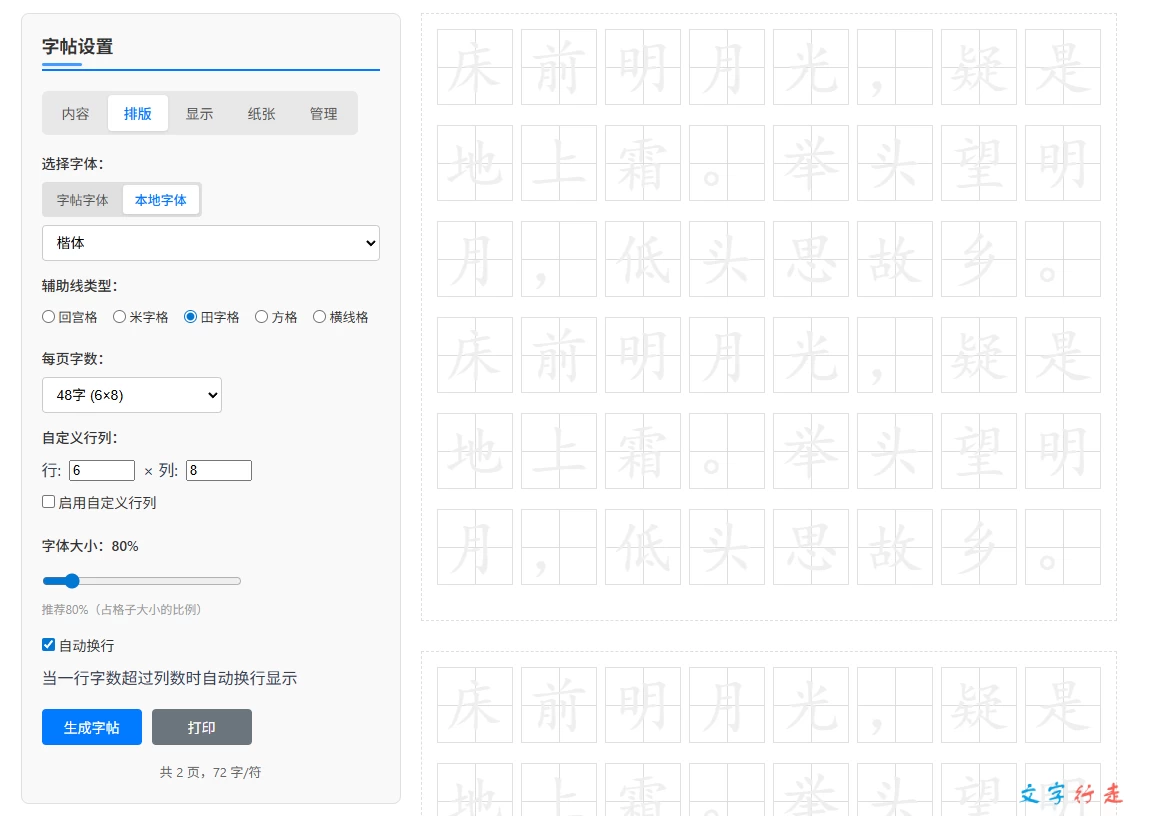Adjust the 字体大小 slider handle

point(71,580)
